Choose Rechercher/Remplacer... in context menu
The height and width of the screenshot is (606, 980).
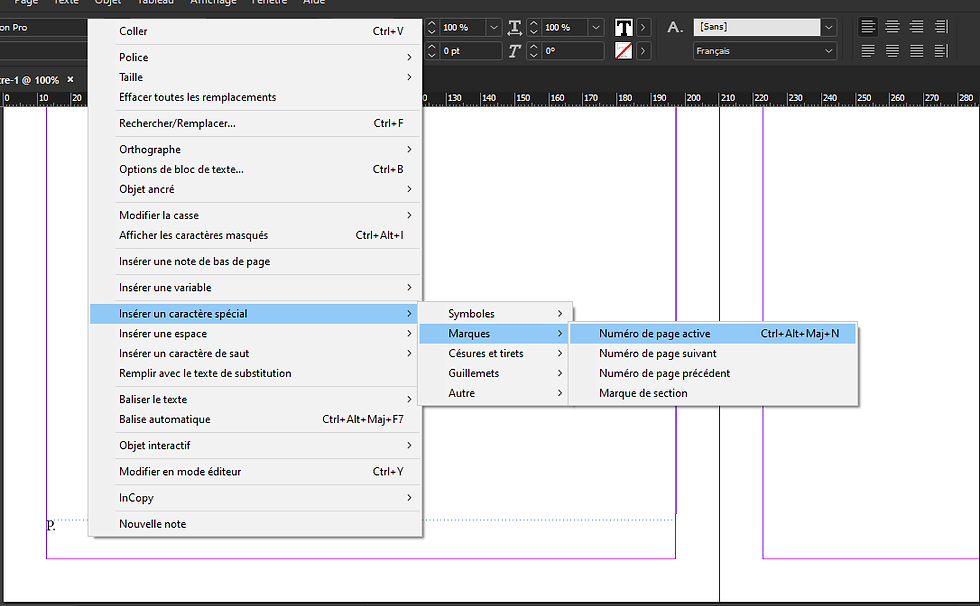[x=256, y=124]
